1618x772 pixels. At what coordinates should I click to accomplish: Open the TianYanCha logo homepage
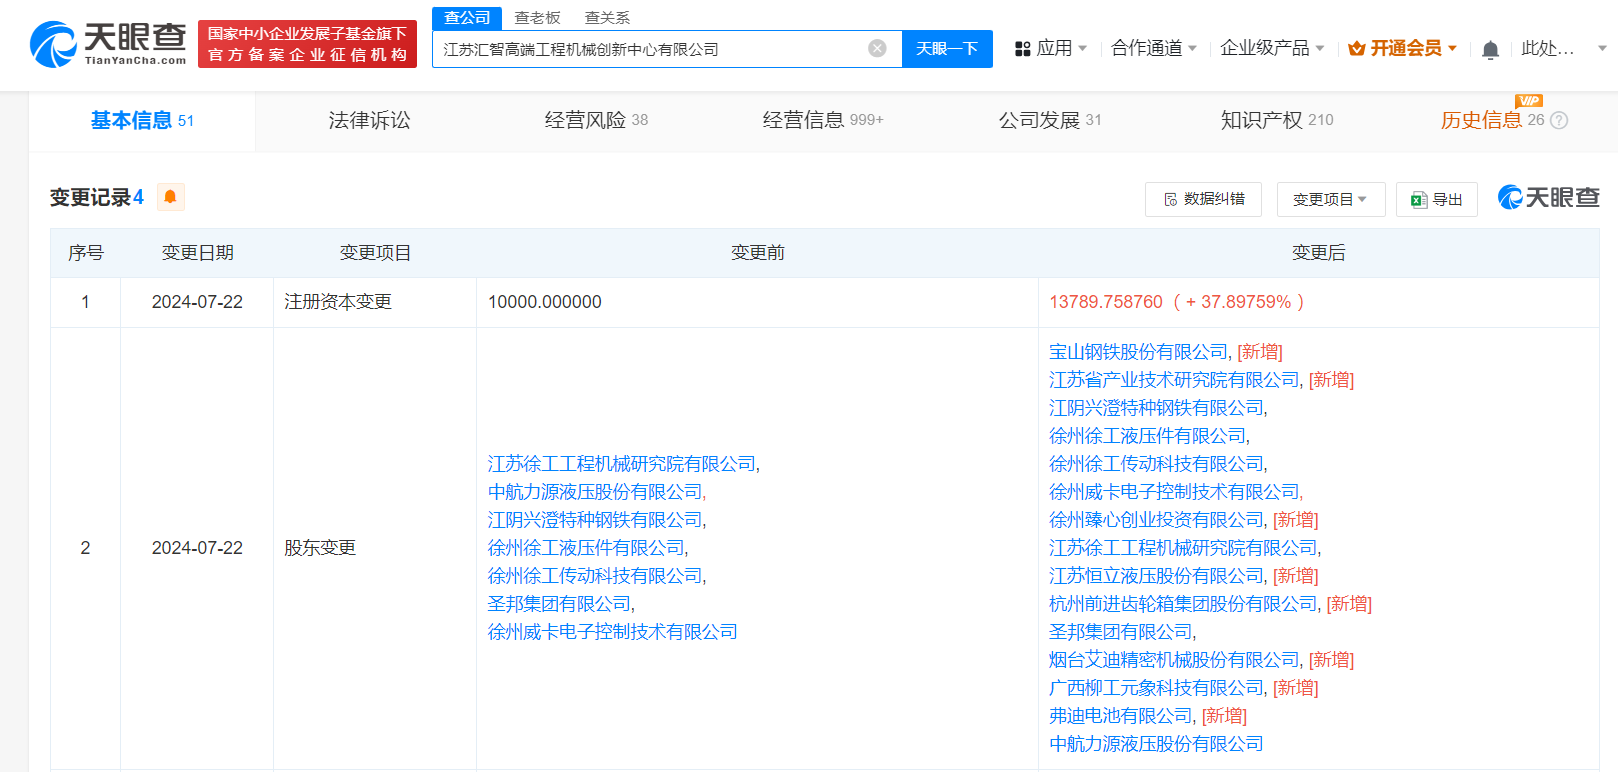(x=108, y=44)
